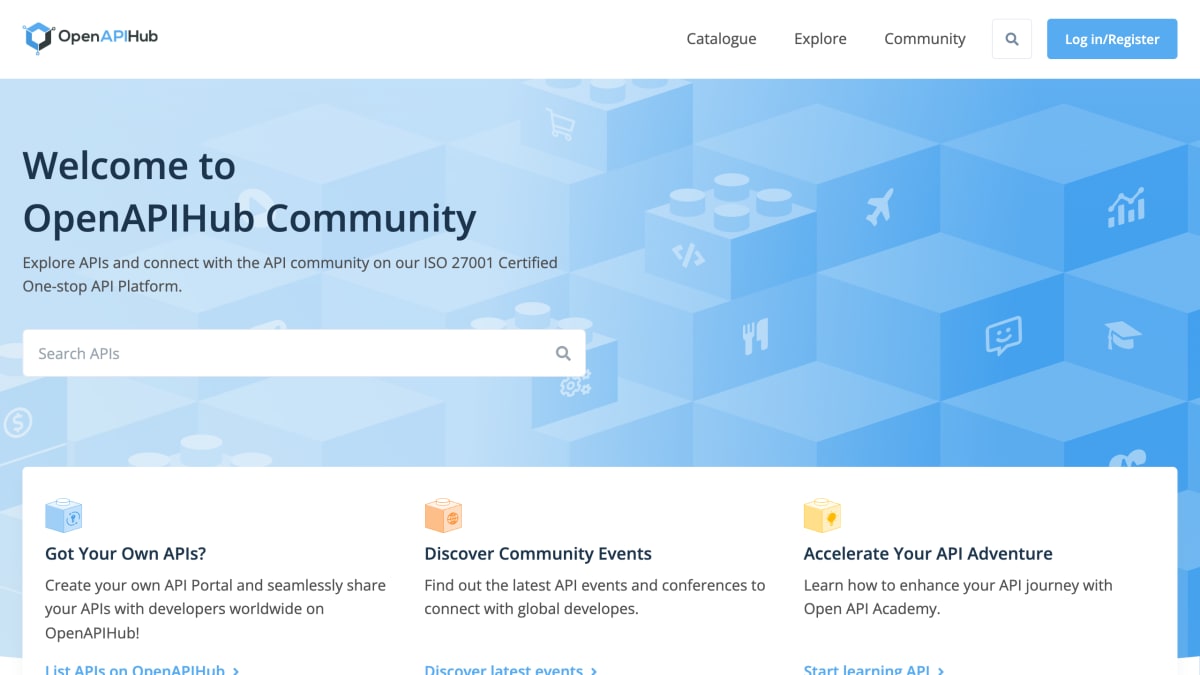Screen dimensions: 1200x675
Task: Click the yellow lightbulb brick icon above Accelerate
Action: 822,516
